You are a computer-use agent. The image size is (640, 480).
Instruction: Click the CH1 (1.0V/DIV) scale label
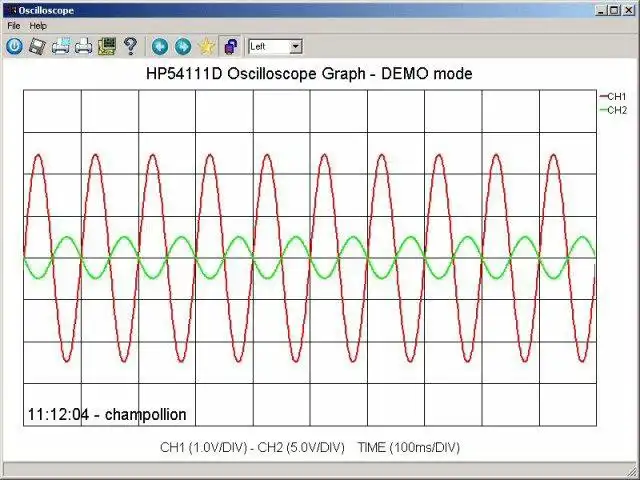[204, 447]
